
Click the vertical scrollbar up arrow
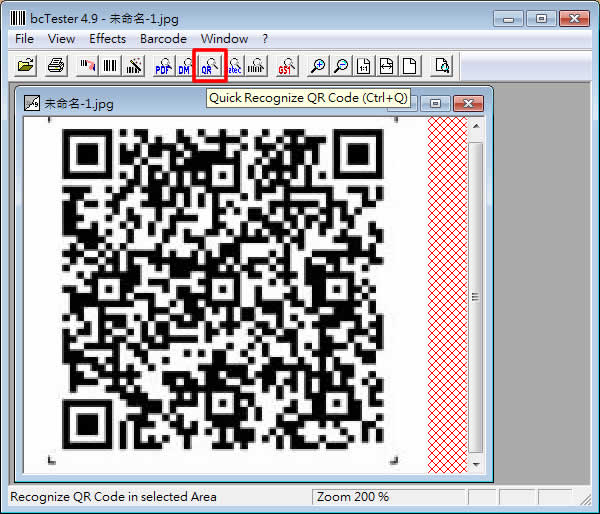476,126
